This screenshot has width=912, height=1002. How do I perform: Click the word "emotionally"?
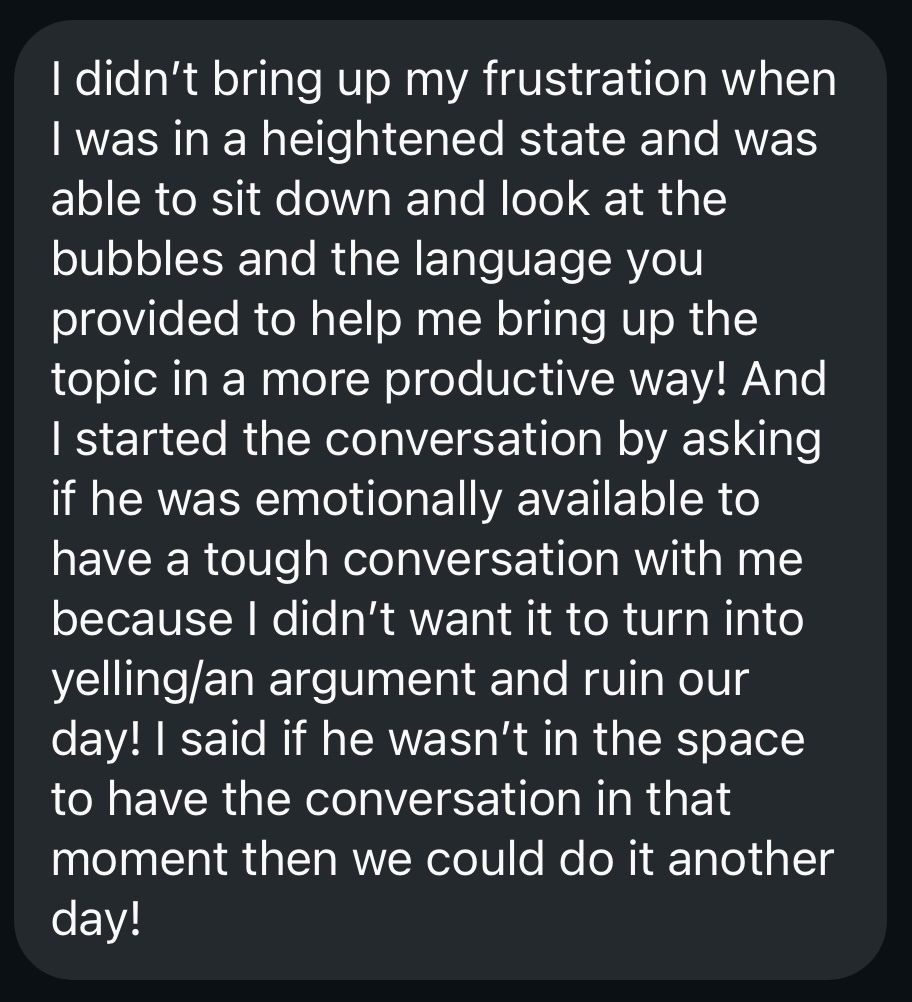366,500
